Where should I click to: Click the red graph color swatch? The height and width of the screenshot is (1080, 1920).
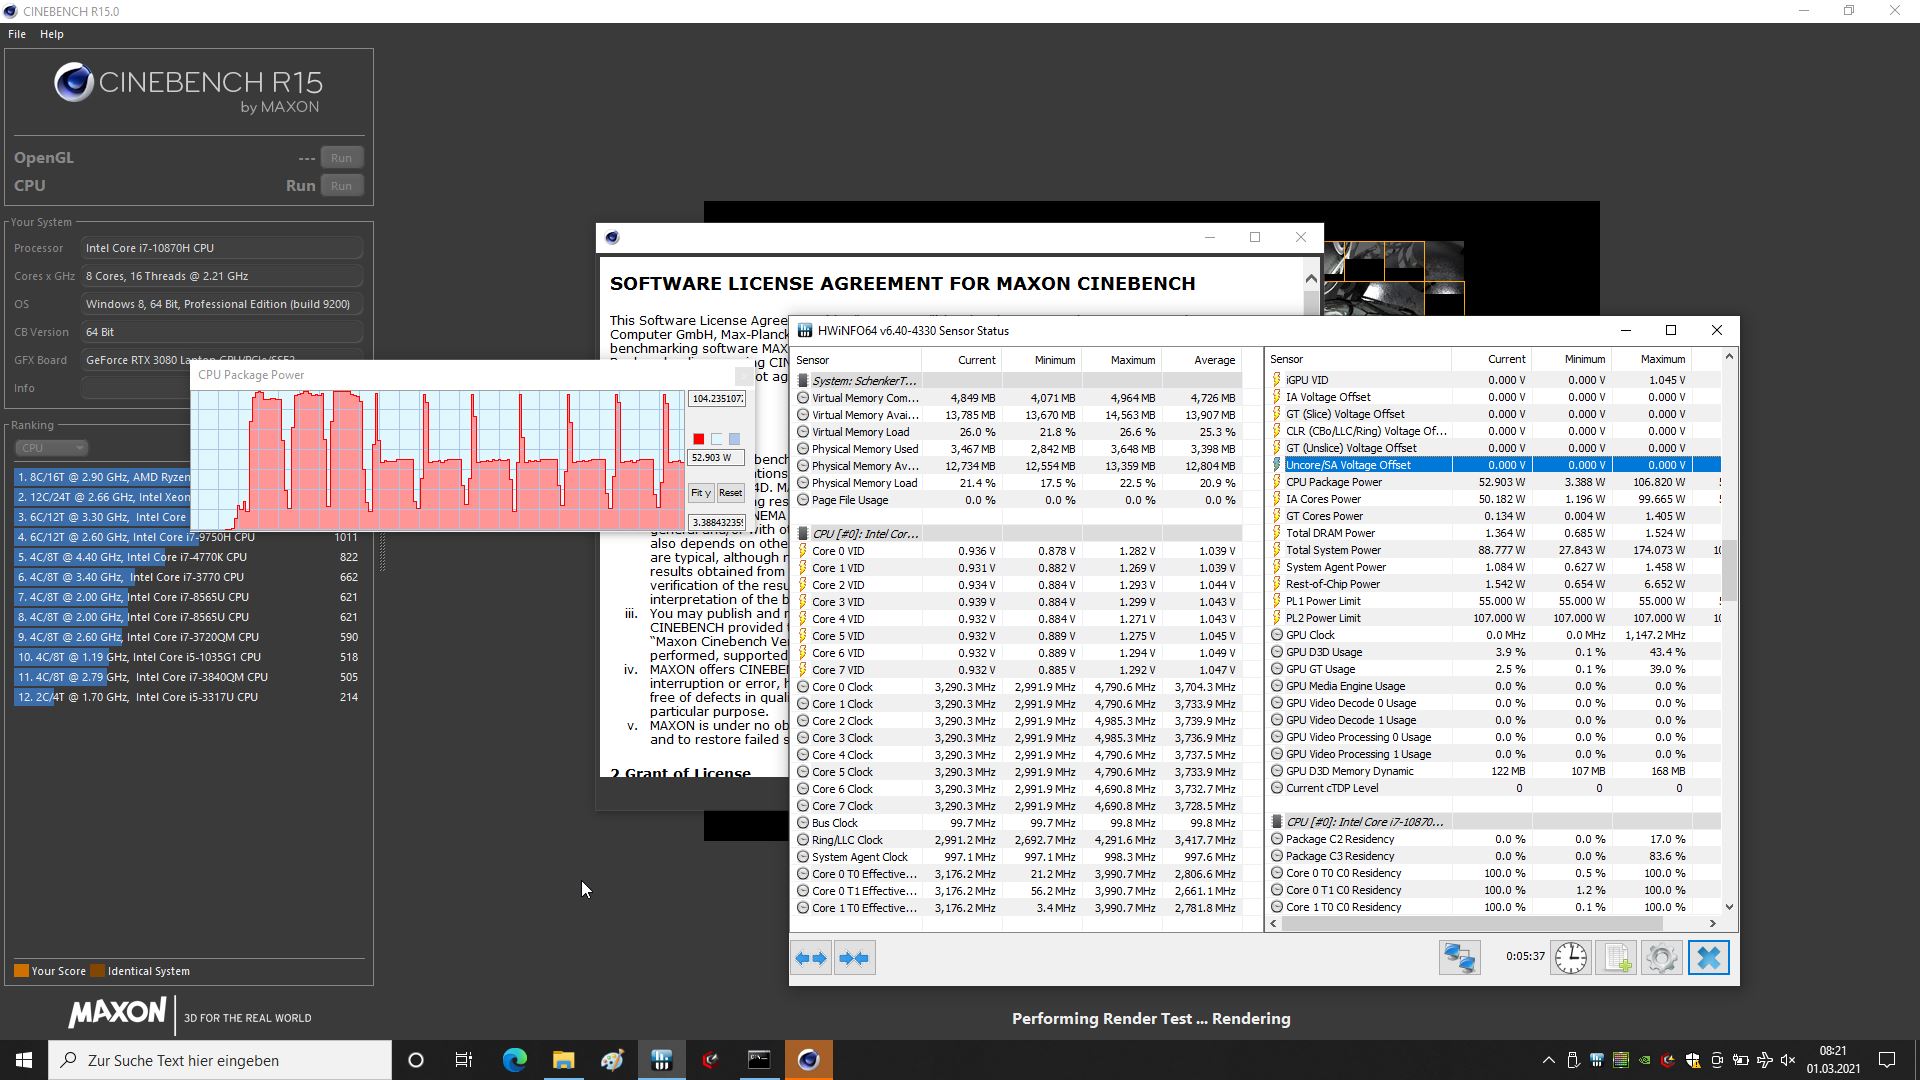[x=698, y=439]
